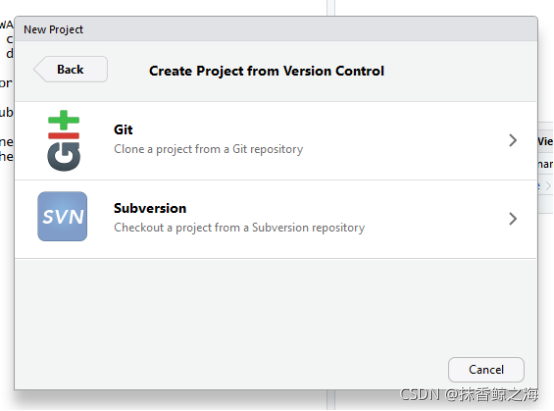Click the Git logo icon
Image resolution: width=554 pixels, height=411 pixels.
[x=64, y=141]
